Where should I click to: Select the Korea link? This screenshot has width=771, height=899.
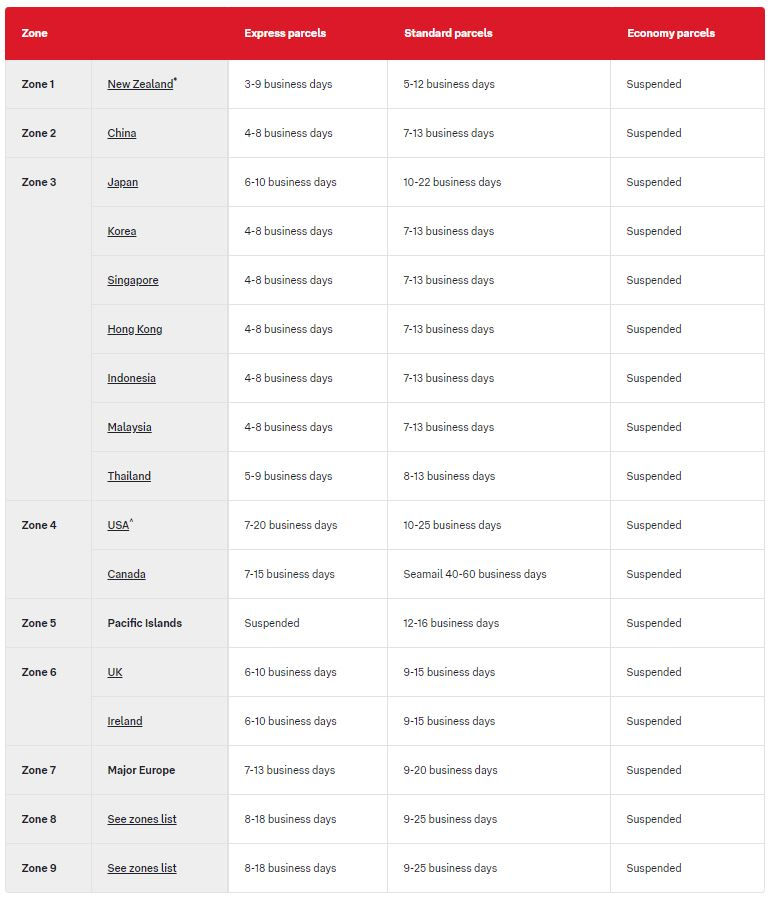(x=122, y=232)
